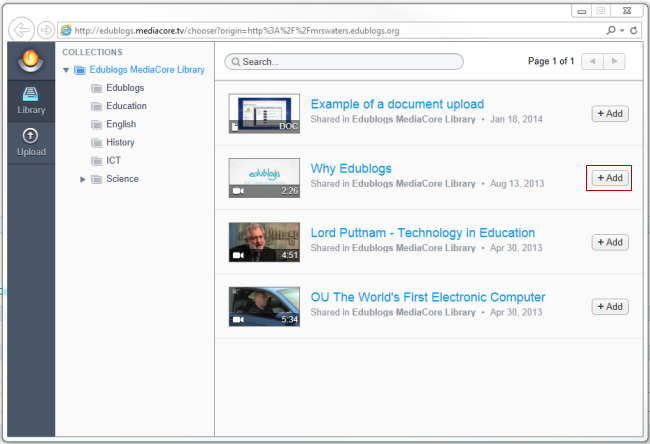650x444 pixels.
Task: Click the Aug 13, 2013 date
Action: tap(517, 184)
